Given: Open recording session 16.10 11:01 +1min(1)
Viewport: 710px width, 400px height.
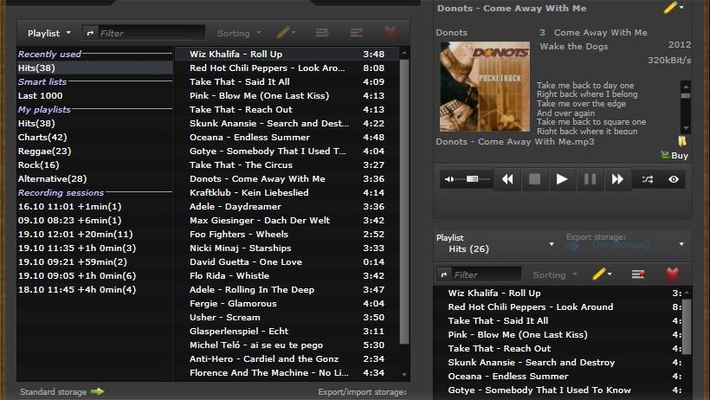Looking at the screenshot, I should [95, 207].
